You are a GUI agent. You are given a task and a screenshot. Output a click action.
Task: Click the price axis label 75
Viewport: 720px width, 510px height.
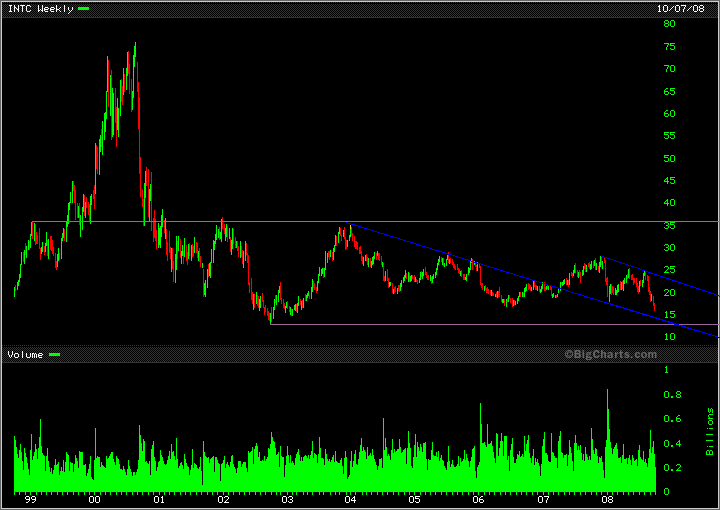(669, 46)
